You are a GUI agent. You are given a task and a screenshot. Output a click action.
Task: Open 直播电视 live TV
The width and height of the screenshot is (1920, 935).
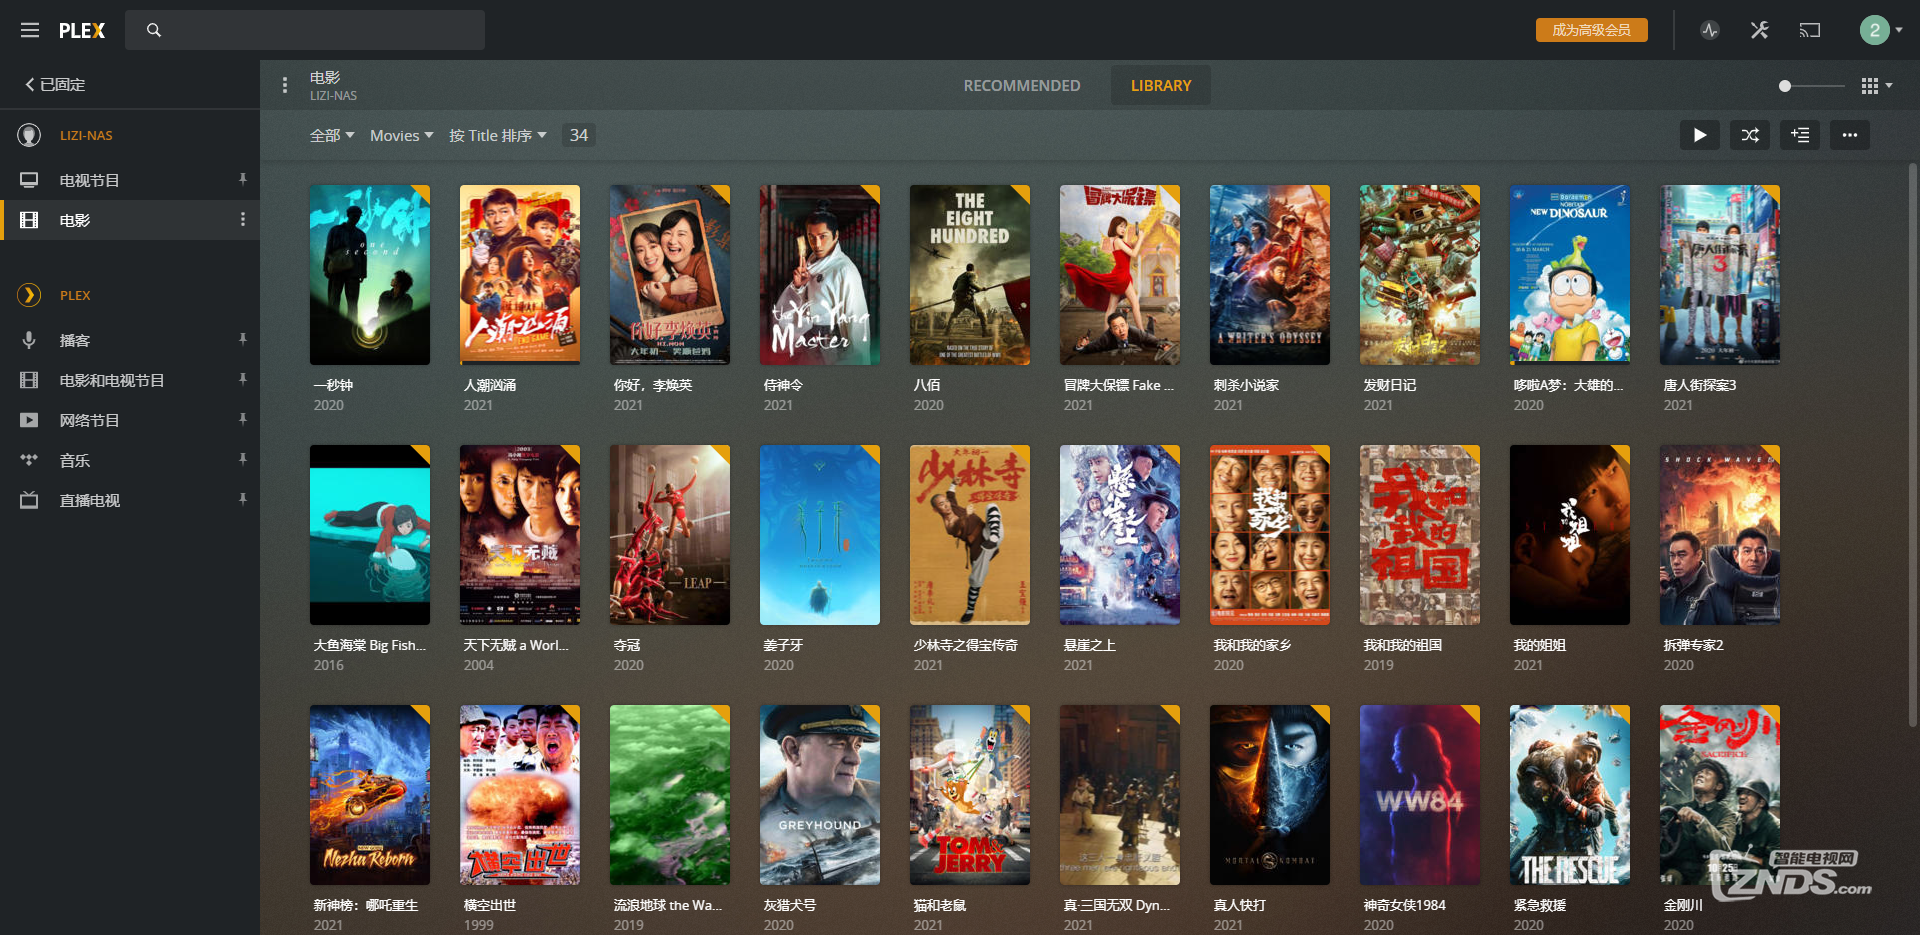pos(89,500)
